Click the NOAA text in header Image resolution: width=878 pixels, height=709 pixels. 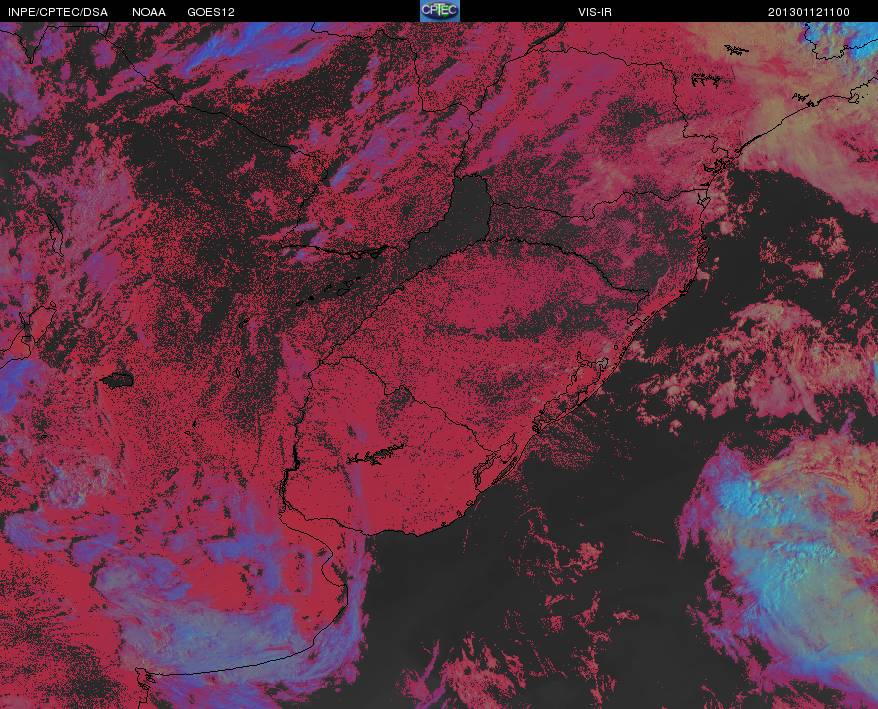(149, 12)
